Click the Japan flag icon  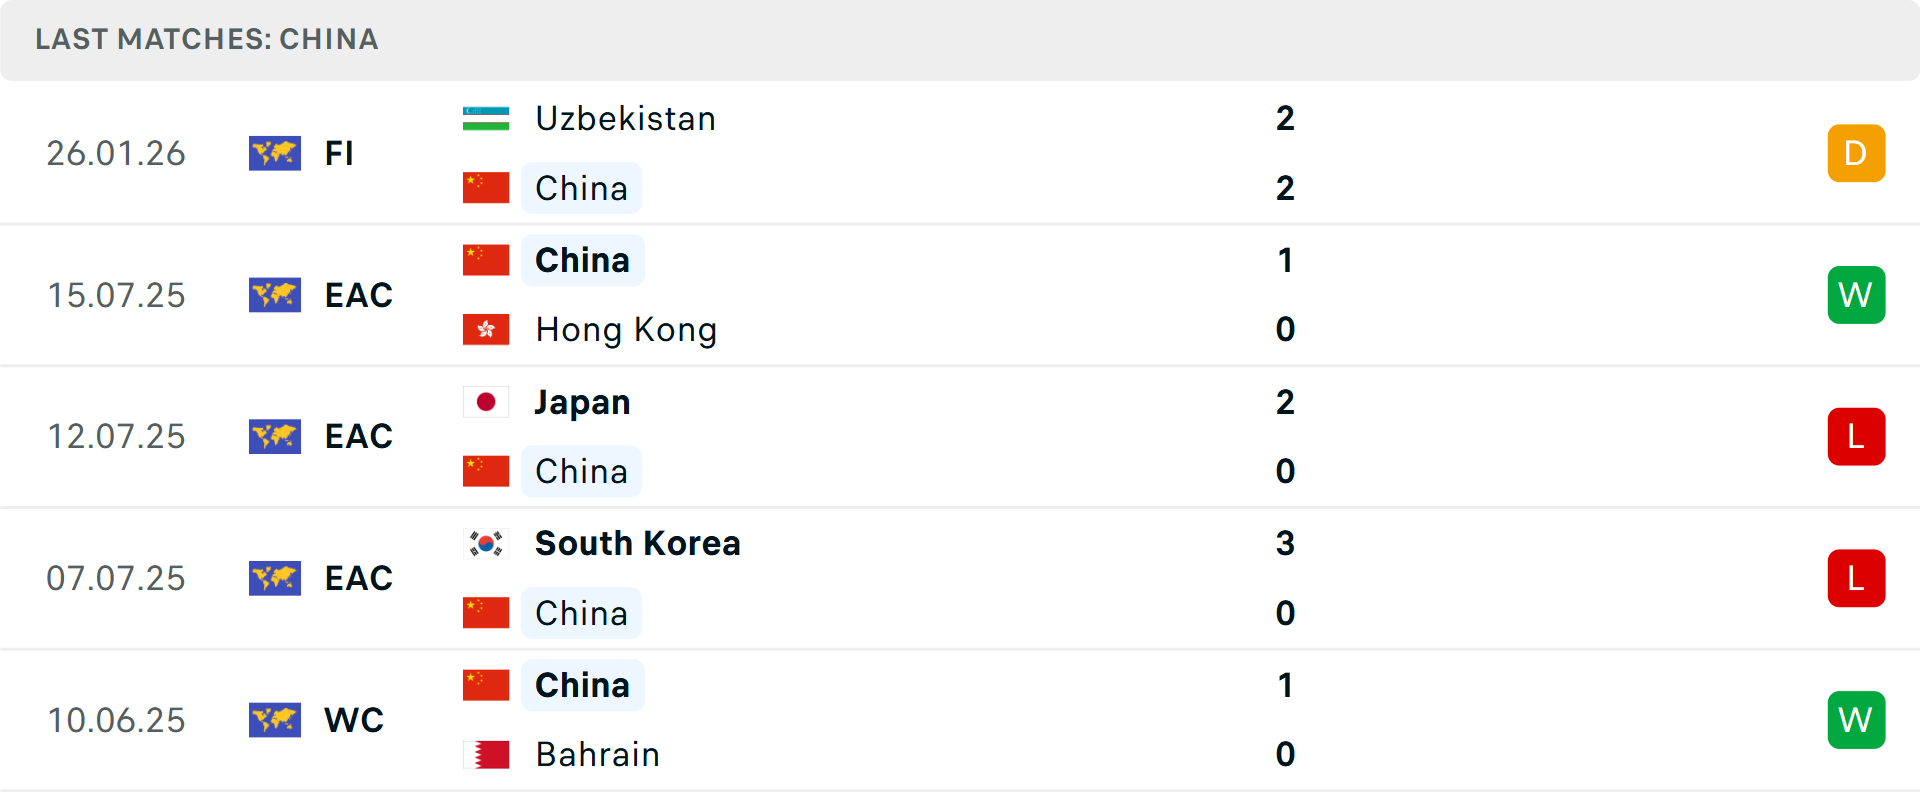tap(486, 402)
